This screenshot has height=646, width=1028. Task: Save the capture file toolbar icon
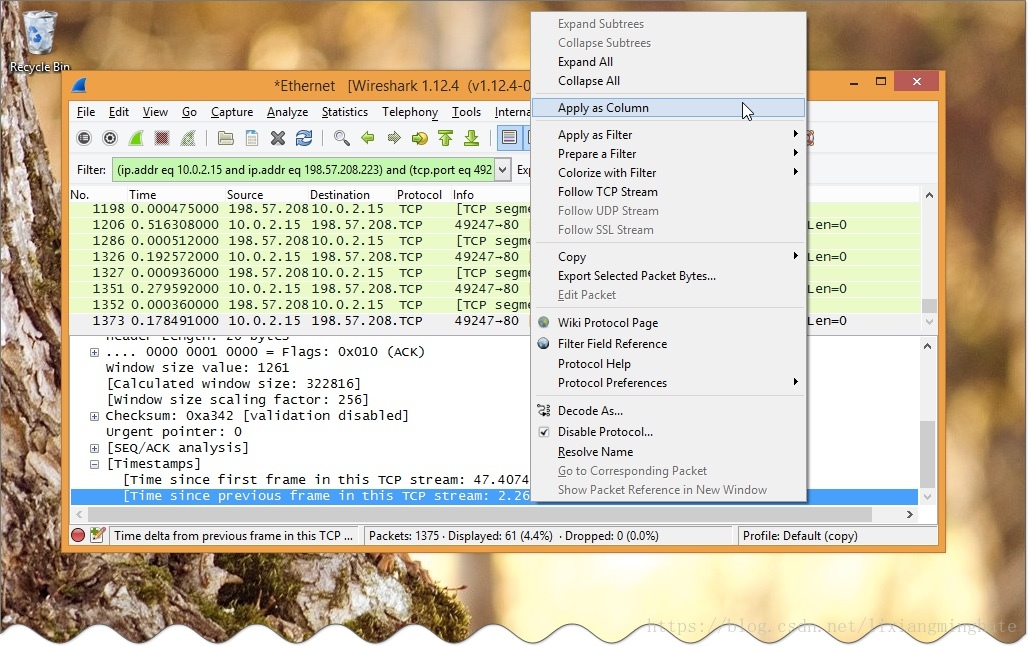252,138
